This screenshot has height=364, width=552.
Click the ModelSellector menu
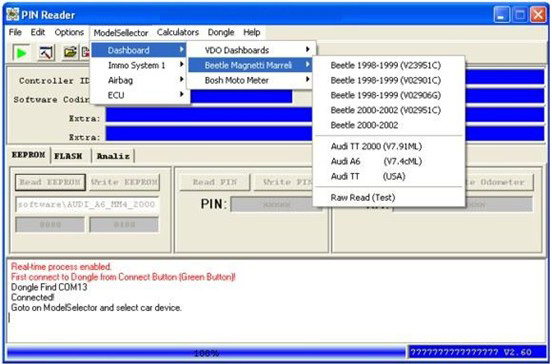pos(121,33)
